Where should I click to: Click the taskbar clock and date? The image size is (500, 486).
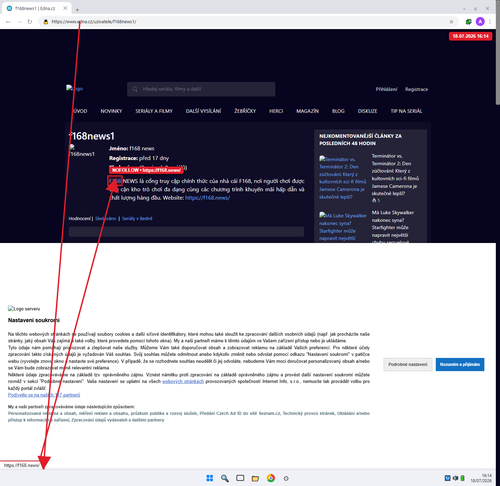481,478
